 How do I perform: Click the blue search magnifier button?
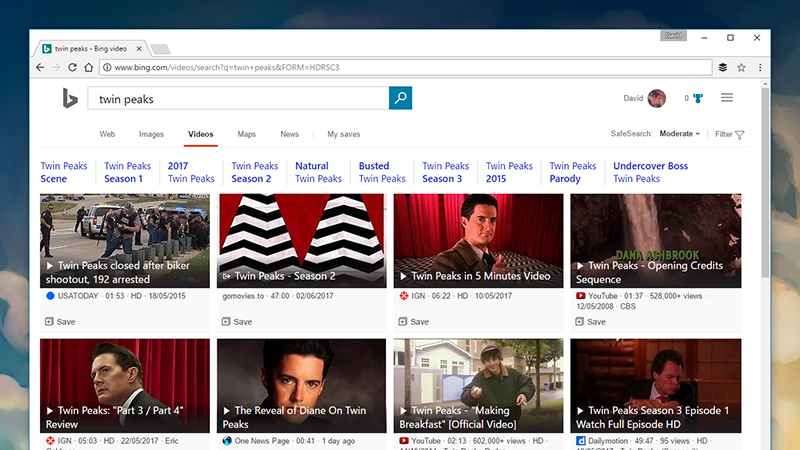pyautogui.click(x=401, y=98)
